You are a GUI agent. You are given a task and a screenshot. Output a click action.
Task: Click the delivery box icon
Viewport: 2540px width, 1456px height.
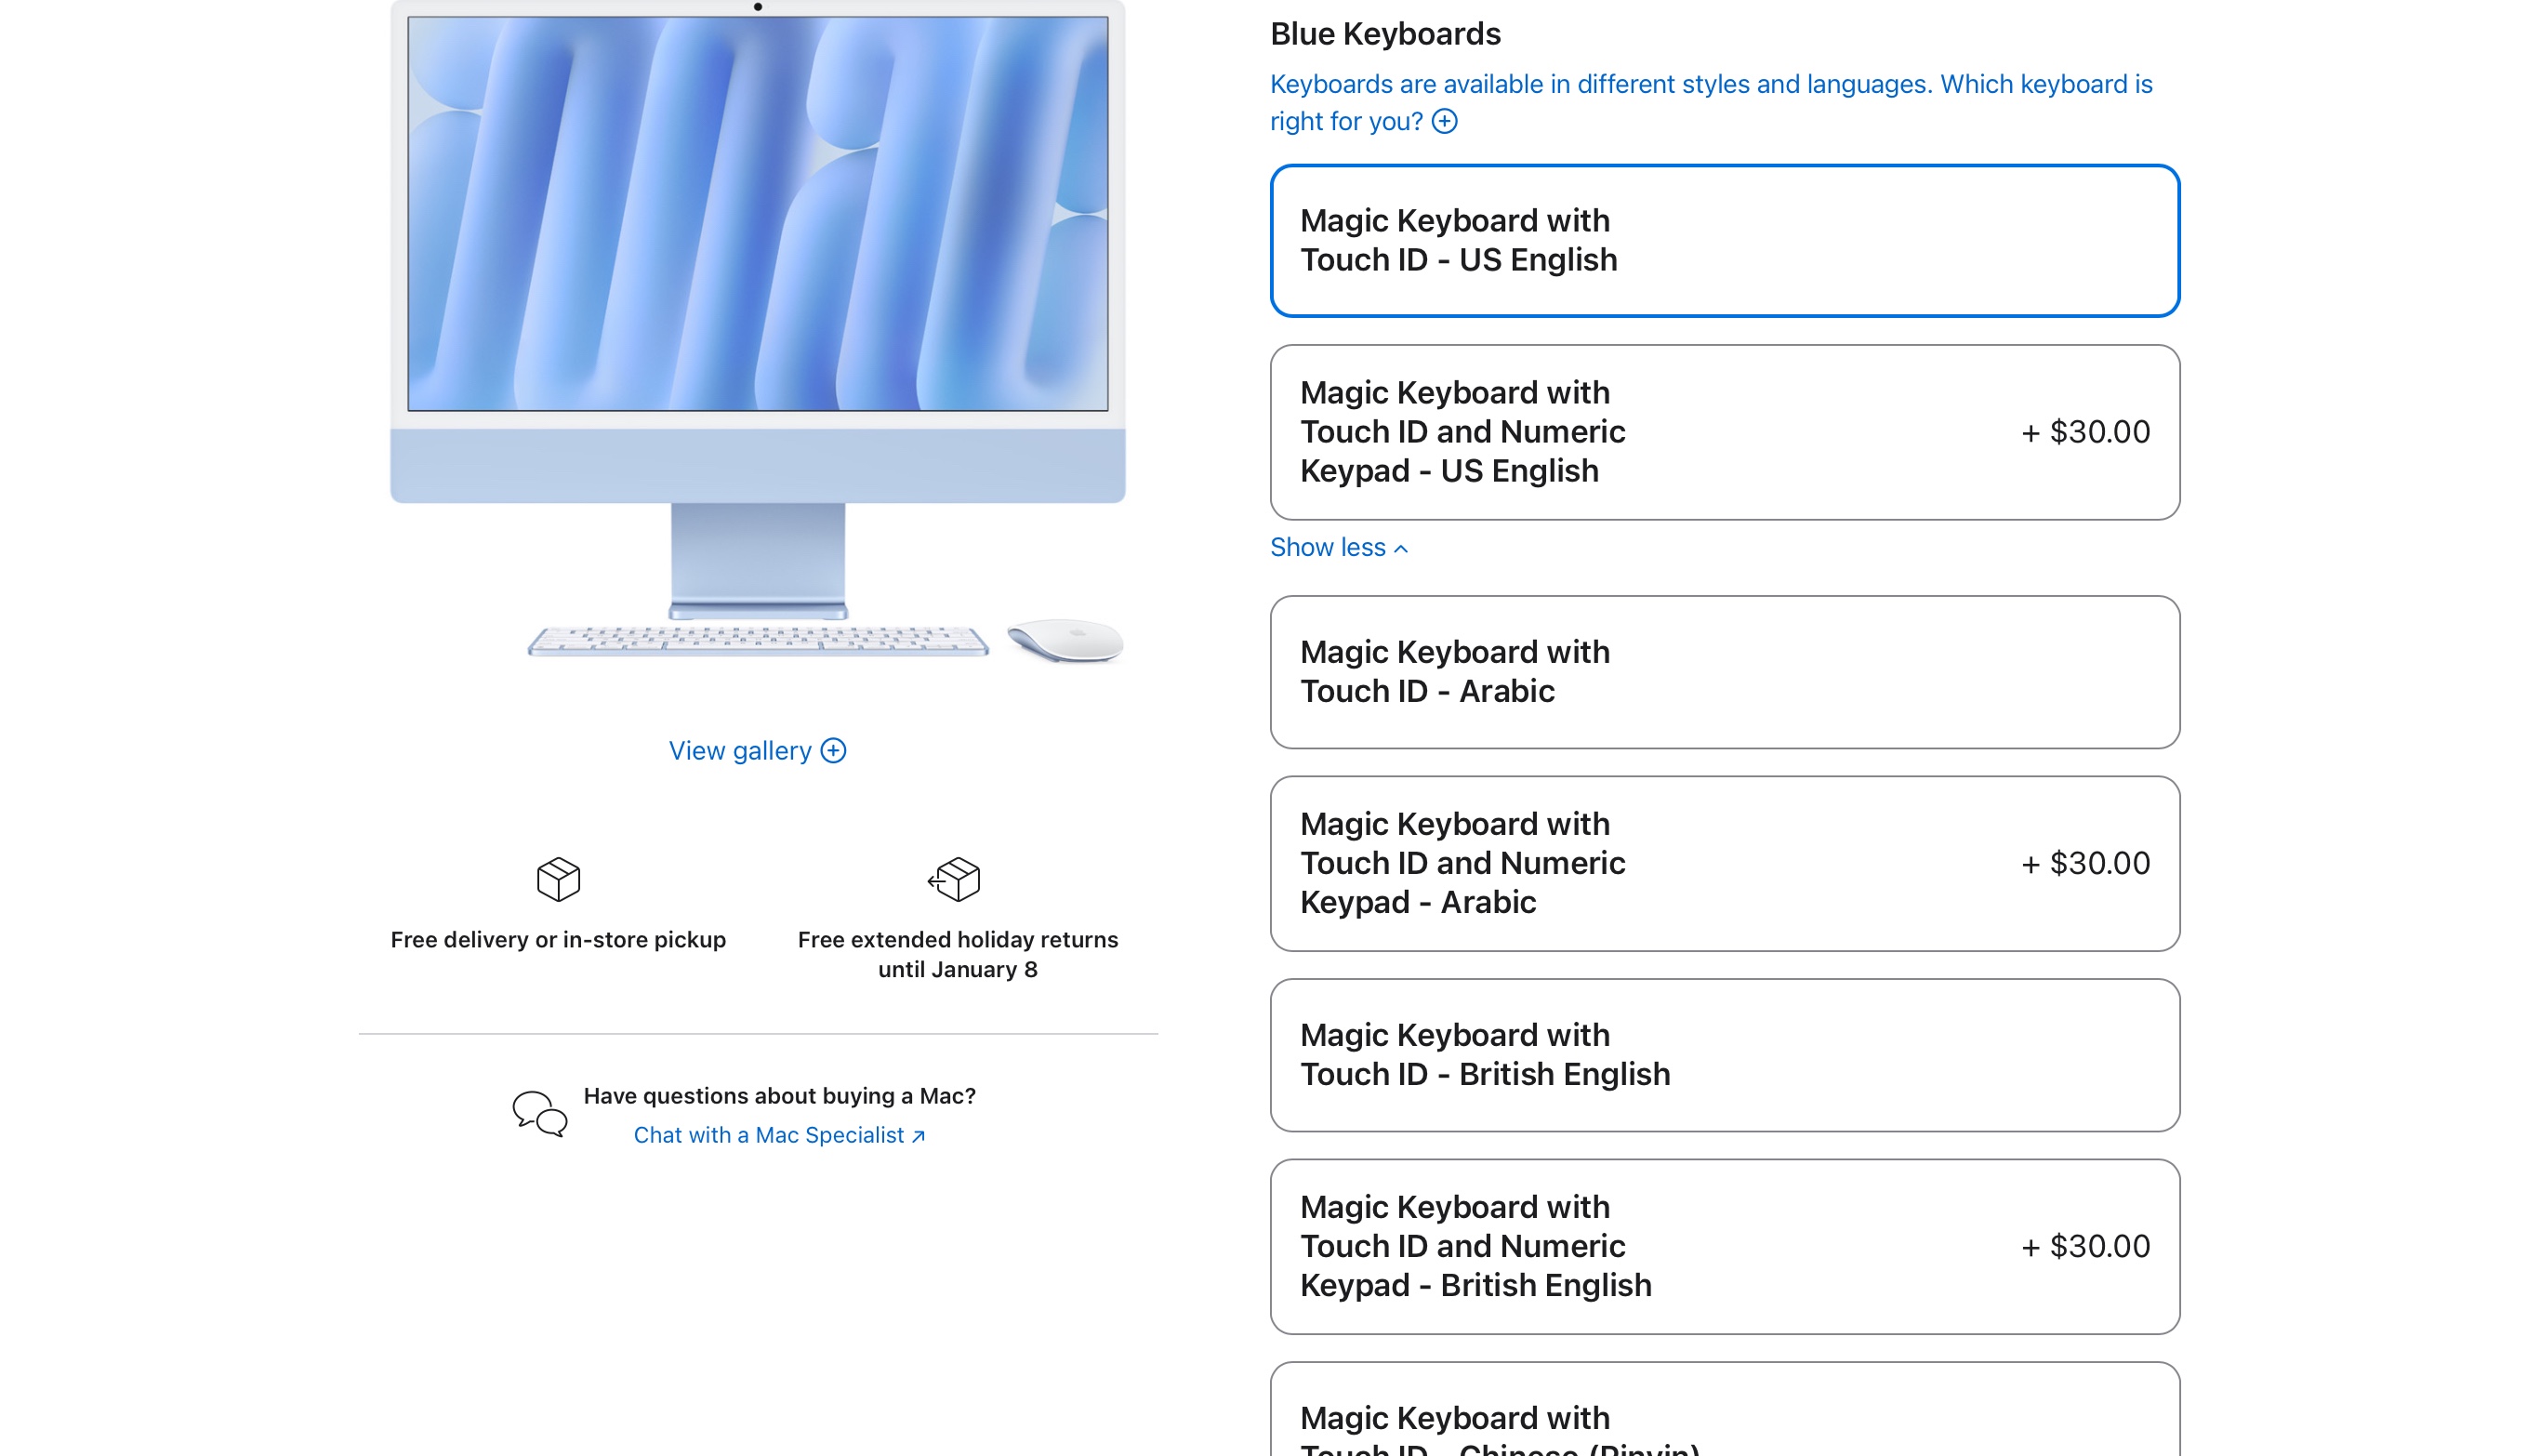tap(558, 879)
